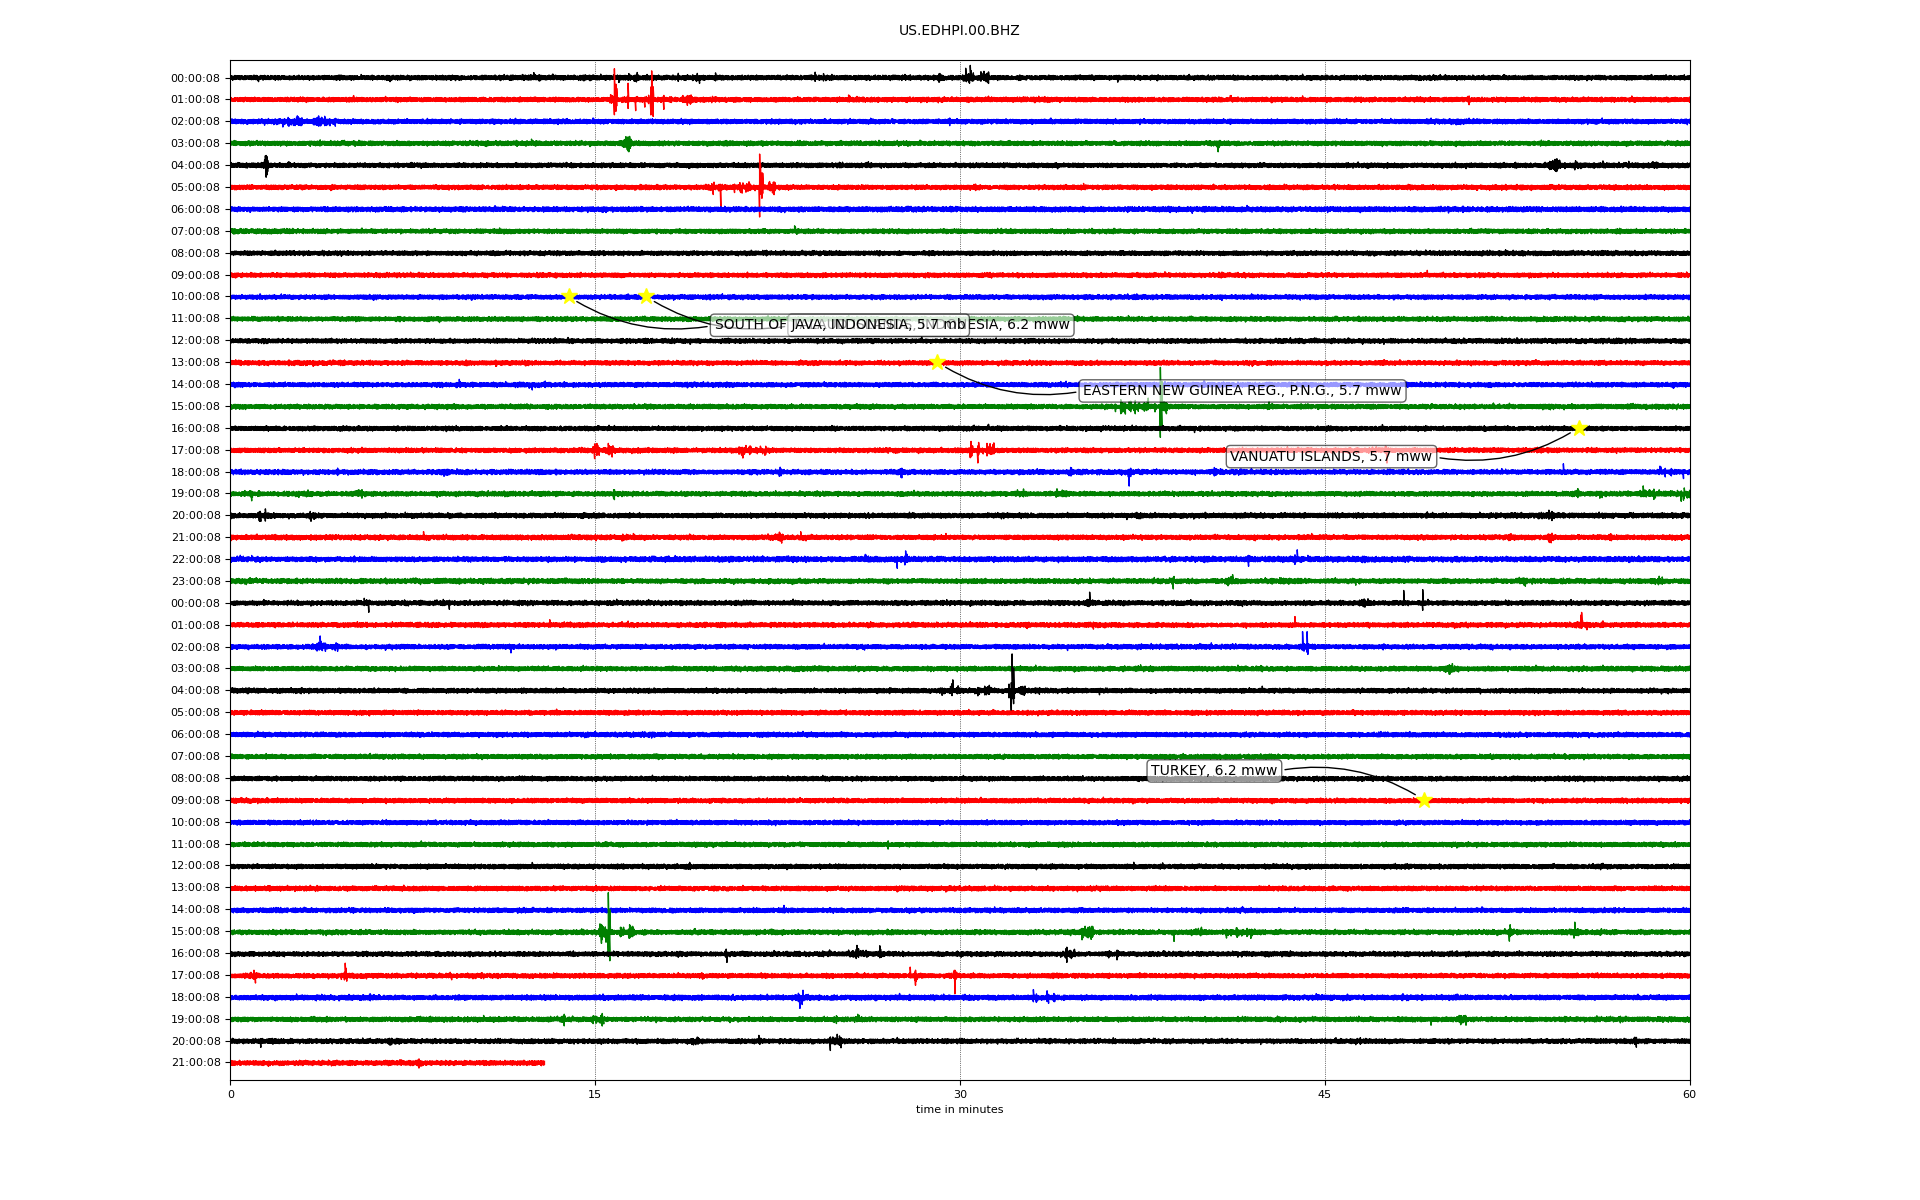Click the US.EDHPI.00.BHZ plot title
This screenshot has width=1920, height=1200.
click(958, 31)
